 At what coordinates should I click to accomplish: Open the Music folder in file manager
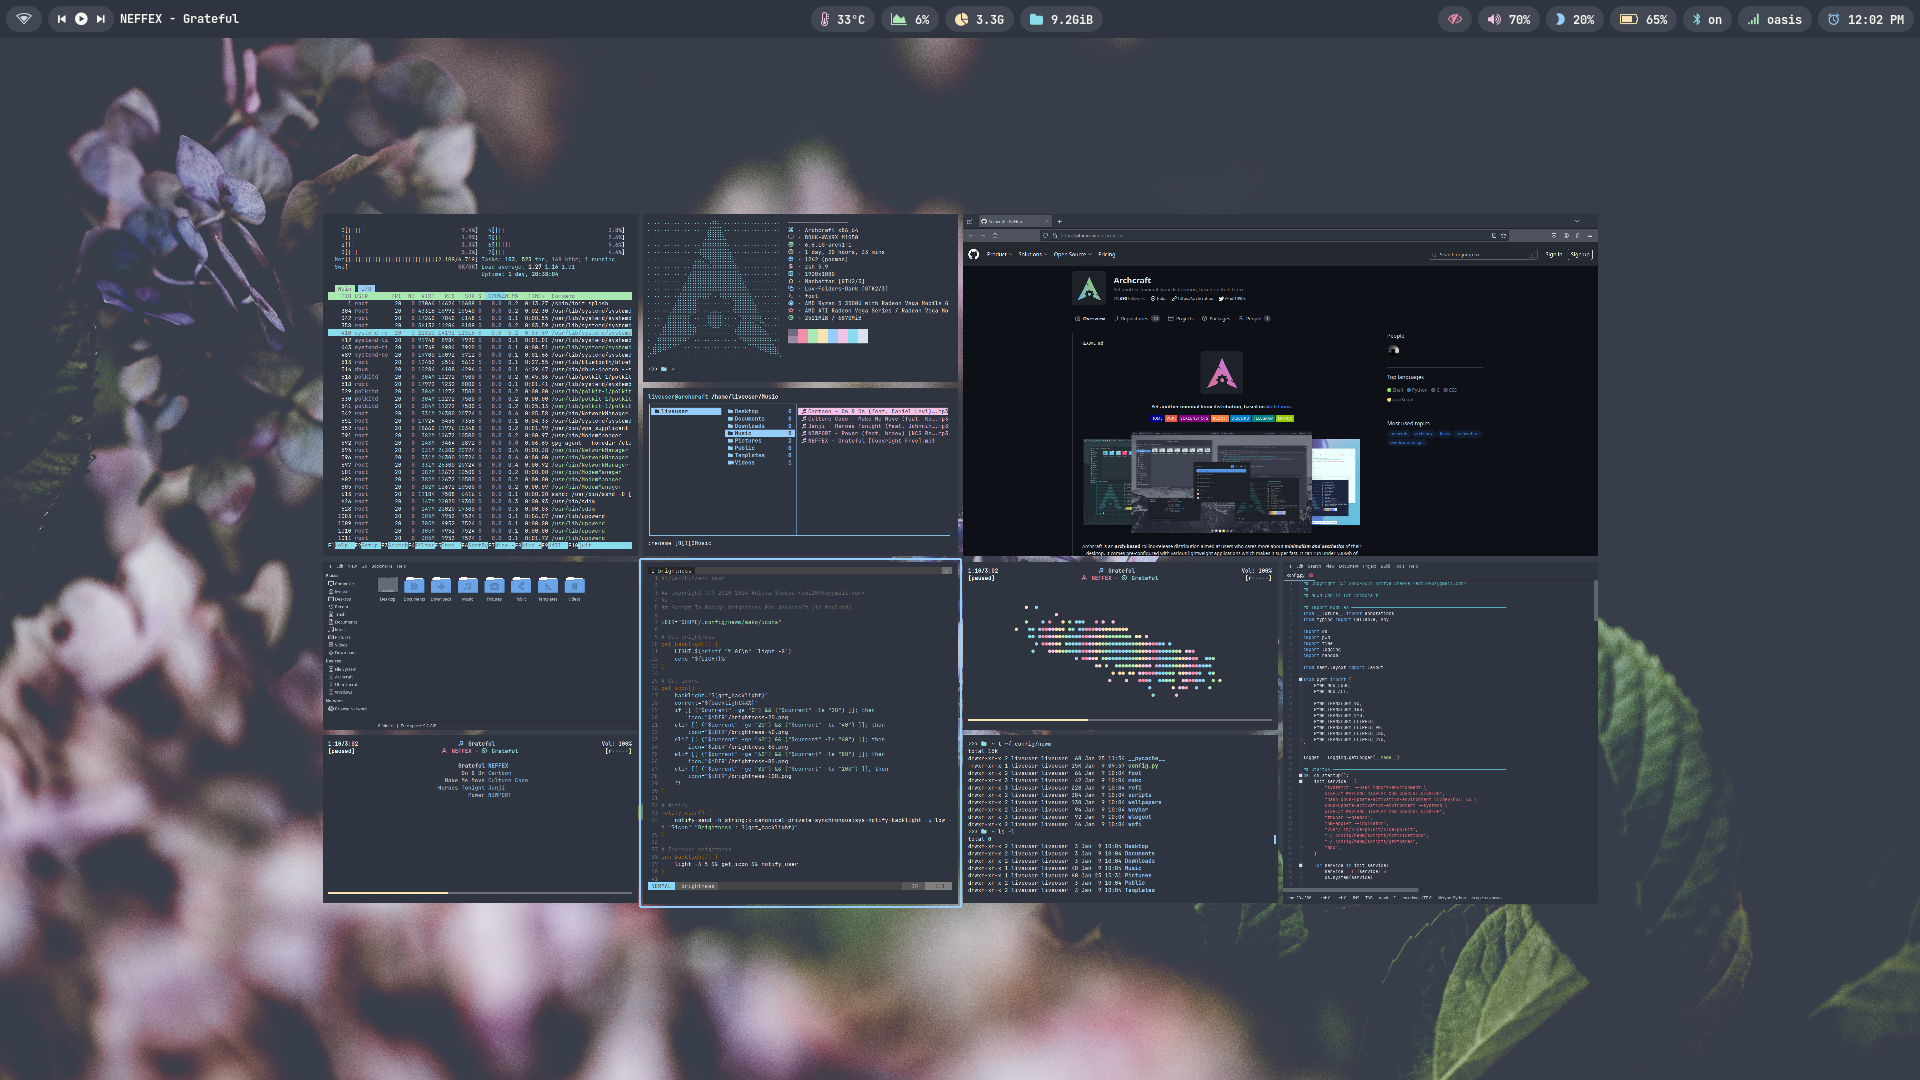point(468,586)
